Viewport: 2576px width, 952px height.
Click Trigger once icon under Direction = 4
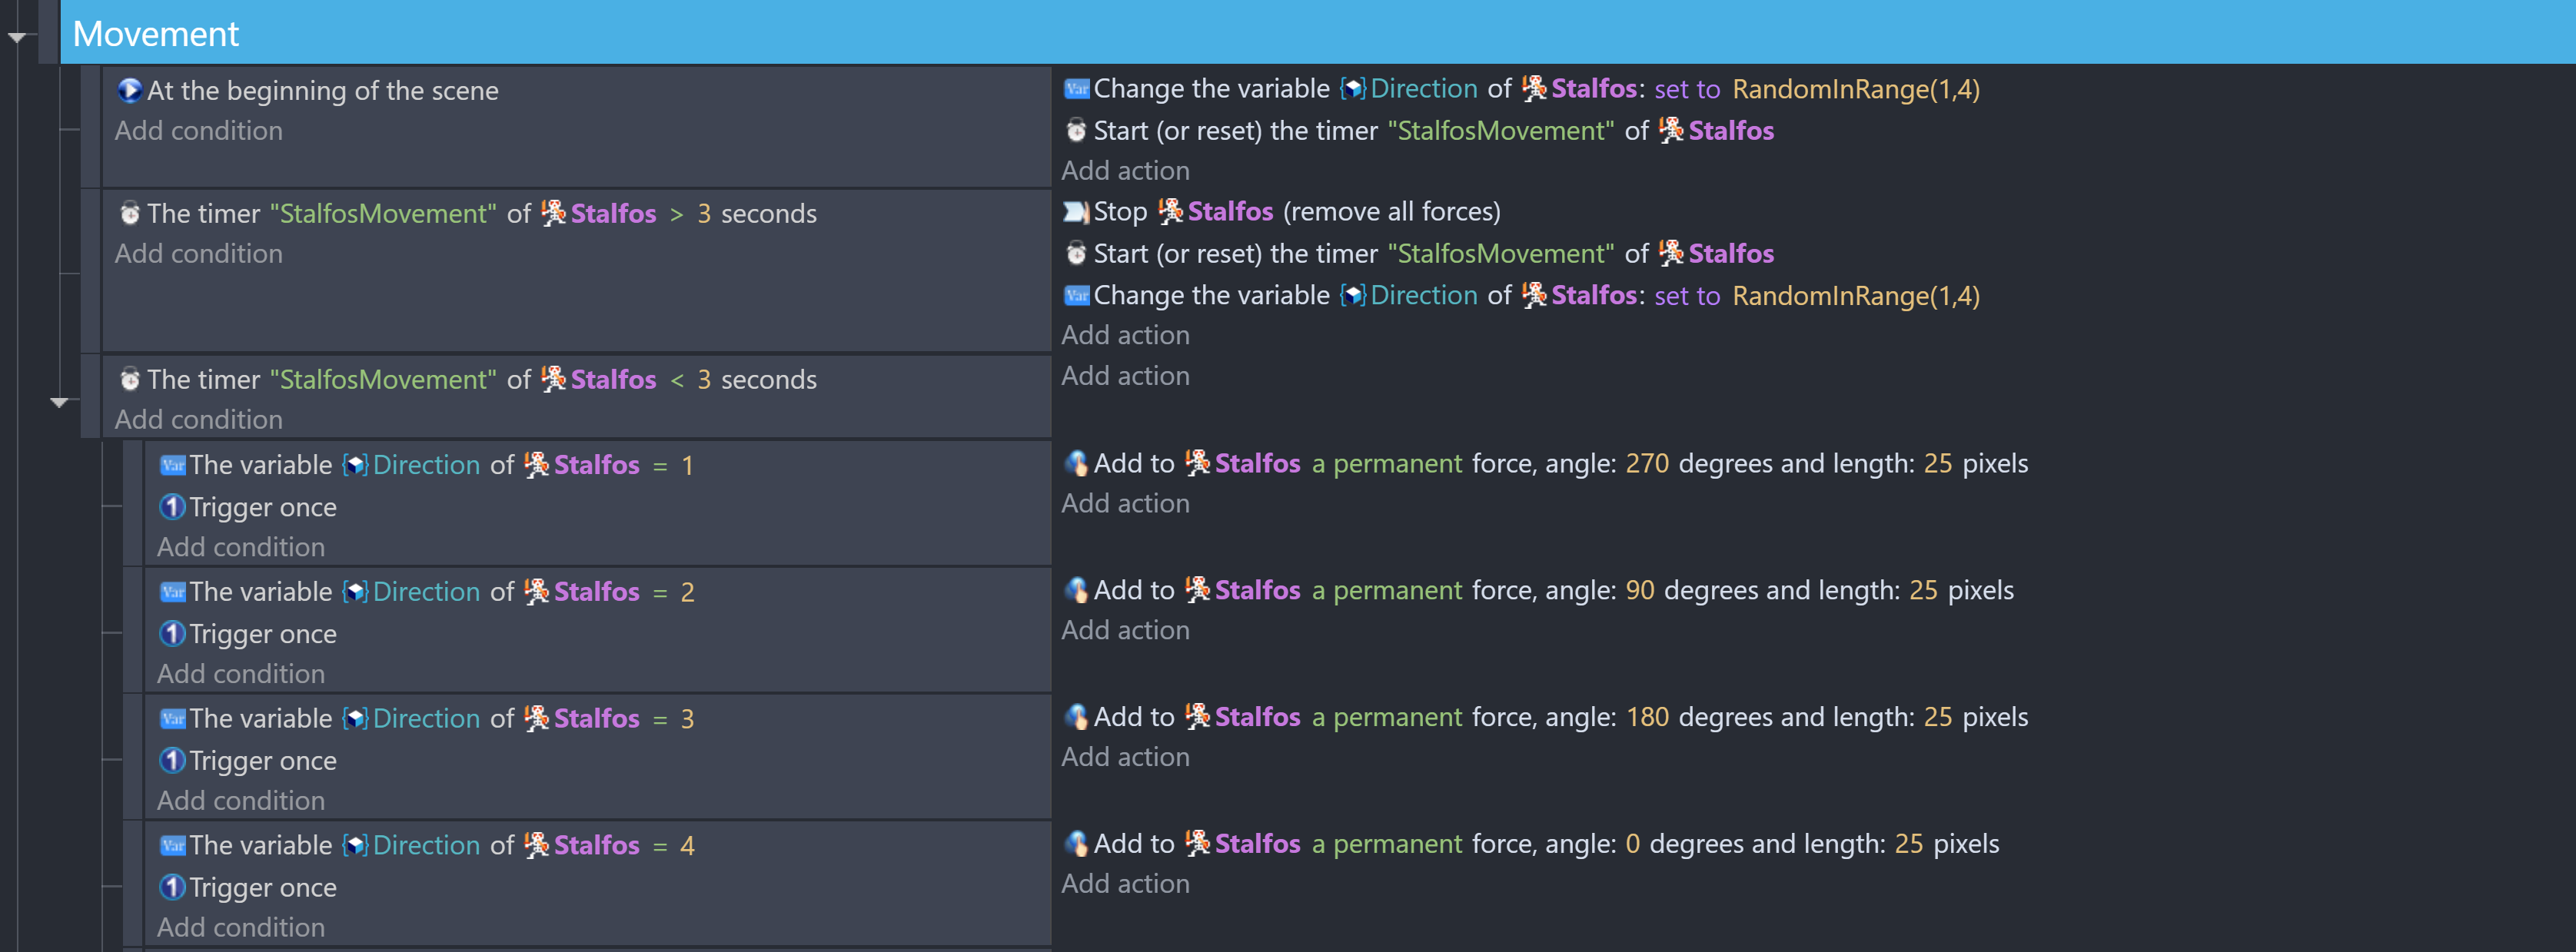point(172,888)
